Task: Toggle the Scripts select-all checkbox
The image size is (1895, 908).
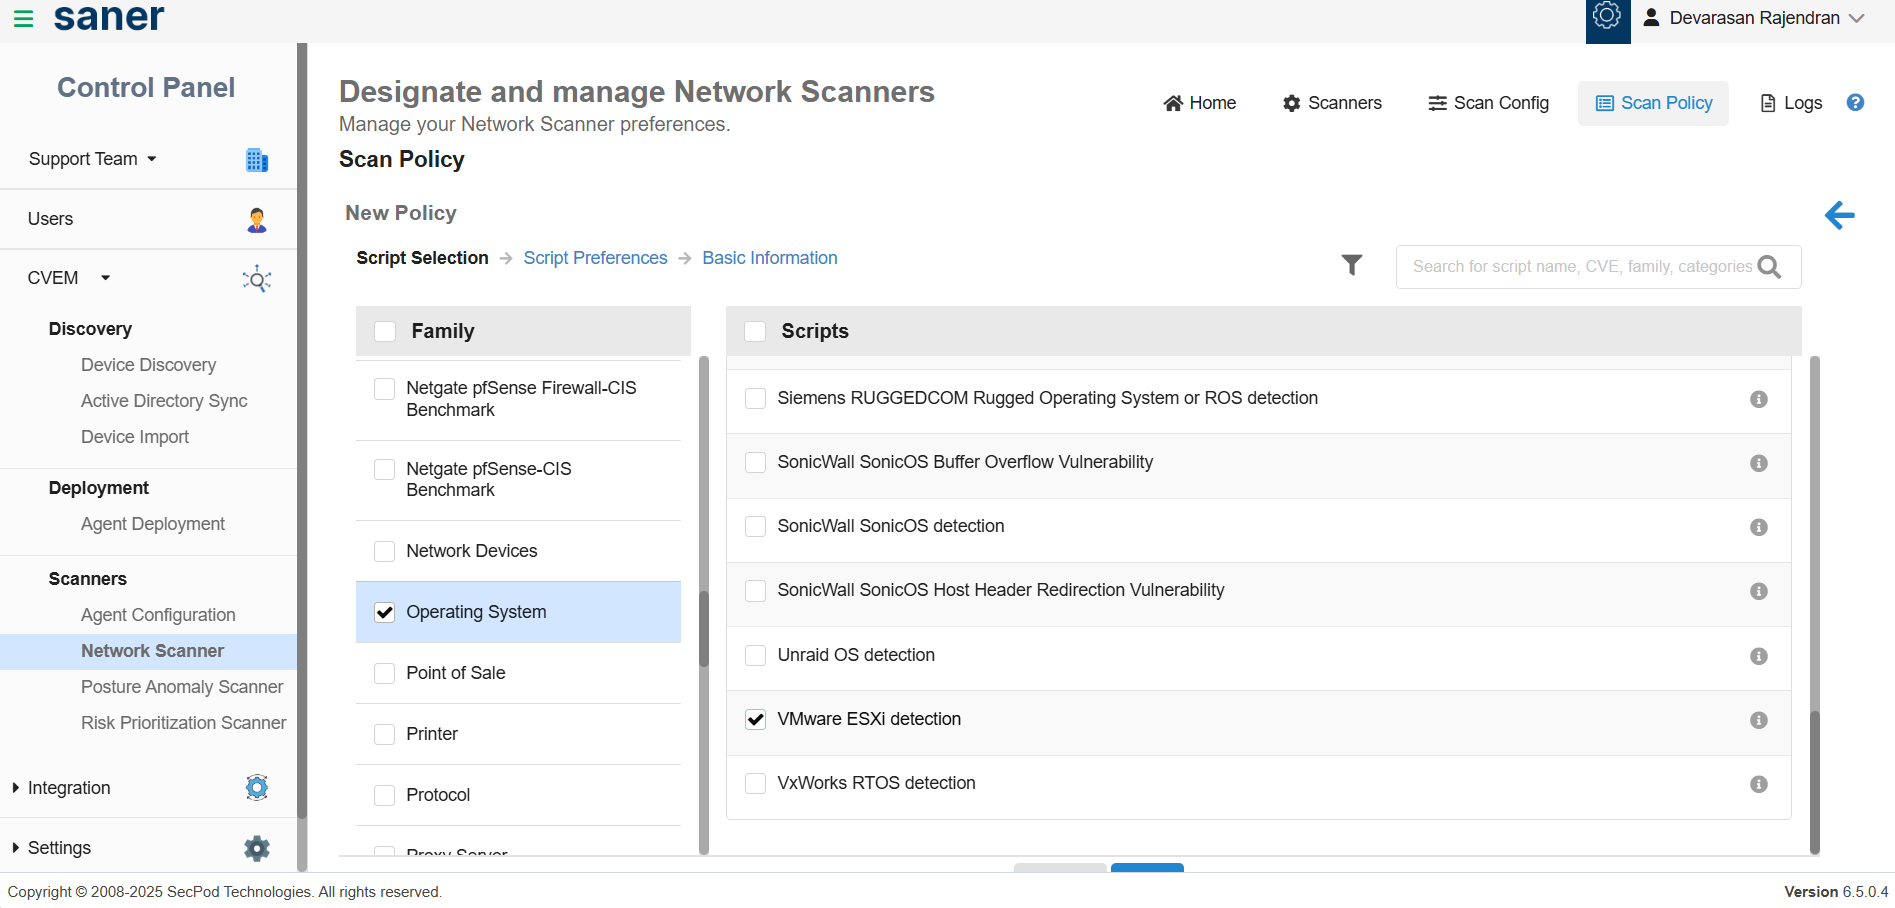Action: [x=755, y=331]
